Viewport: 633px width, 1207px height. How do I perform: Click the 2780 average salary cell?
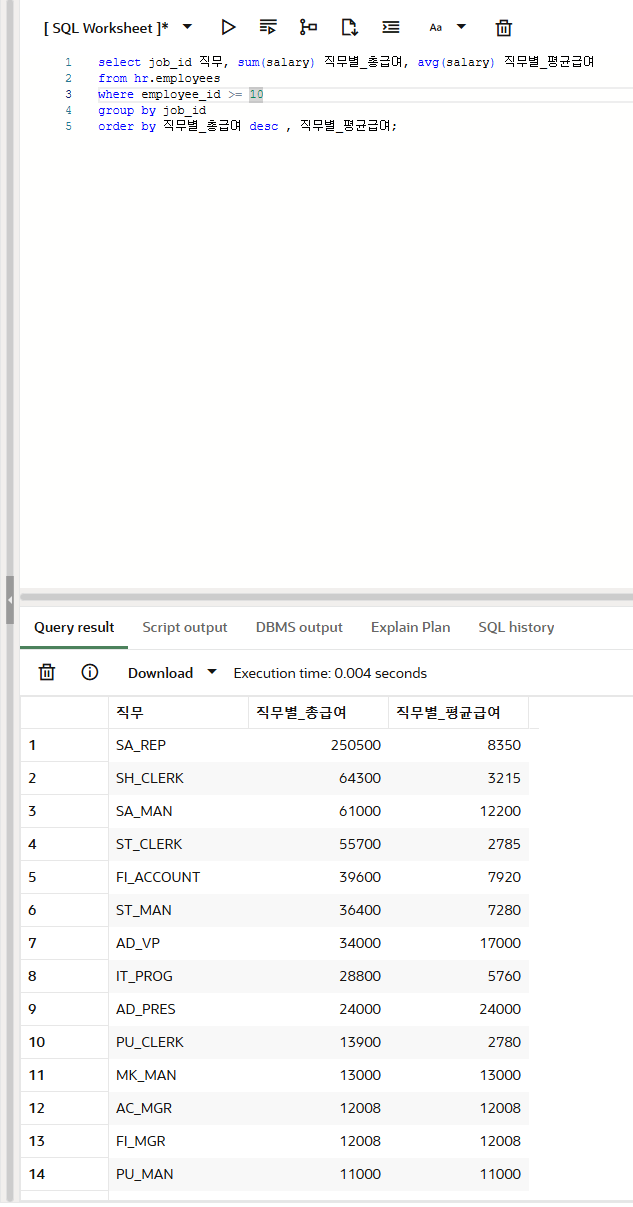click(x=458, y=1042)
